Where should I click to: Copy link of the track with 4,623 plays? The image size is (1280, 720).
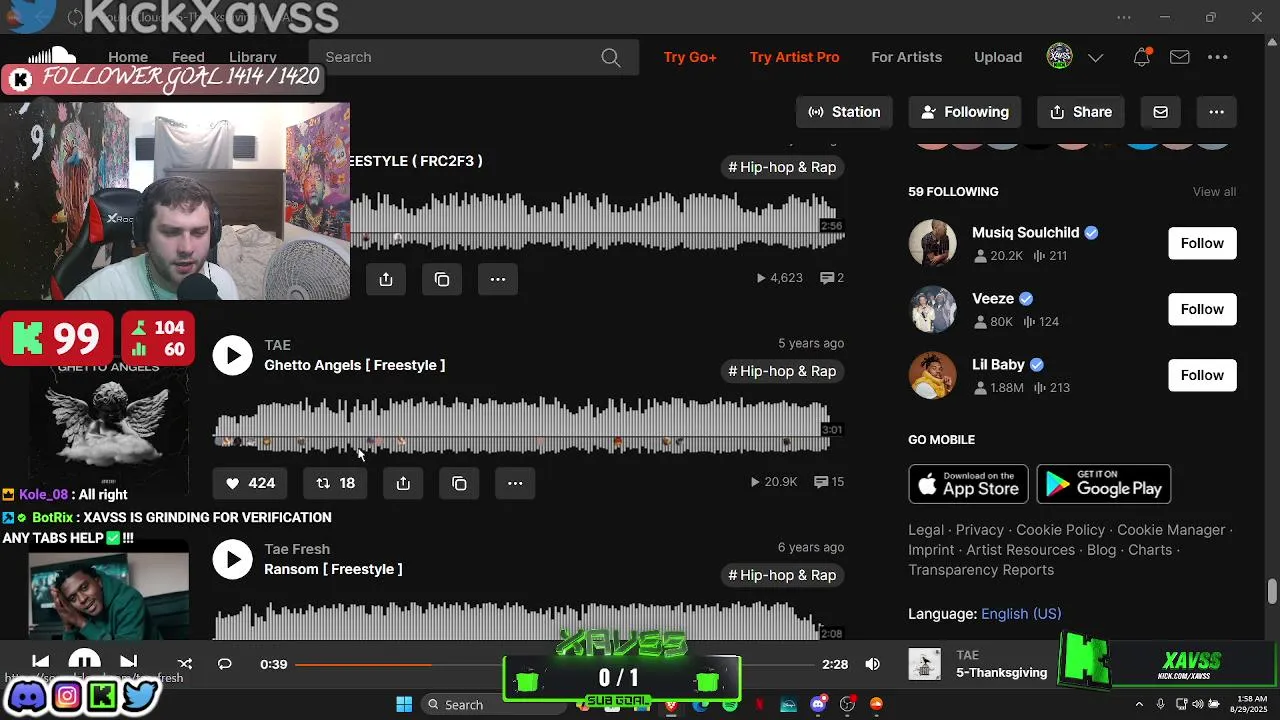[x=442, y=279]
